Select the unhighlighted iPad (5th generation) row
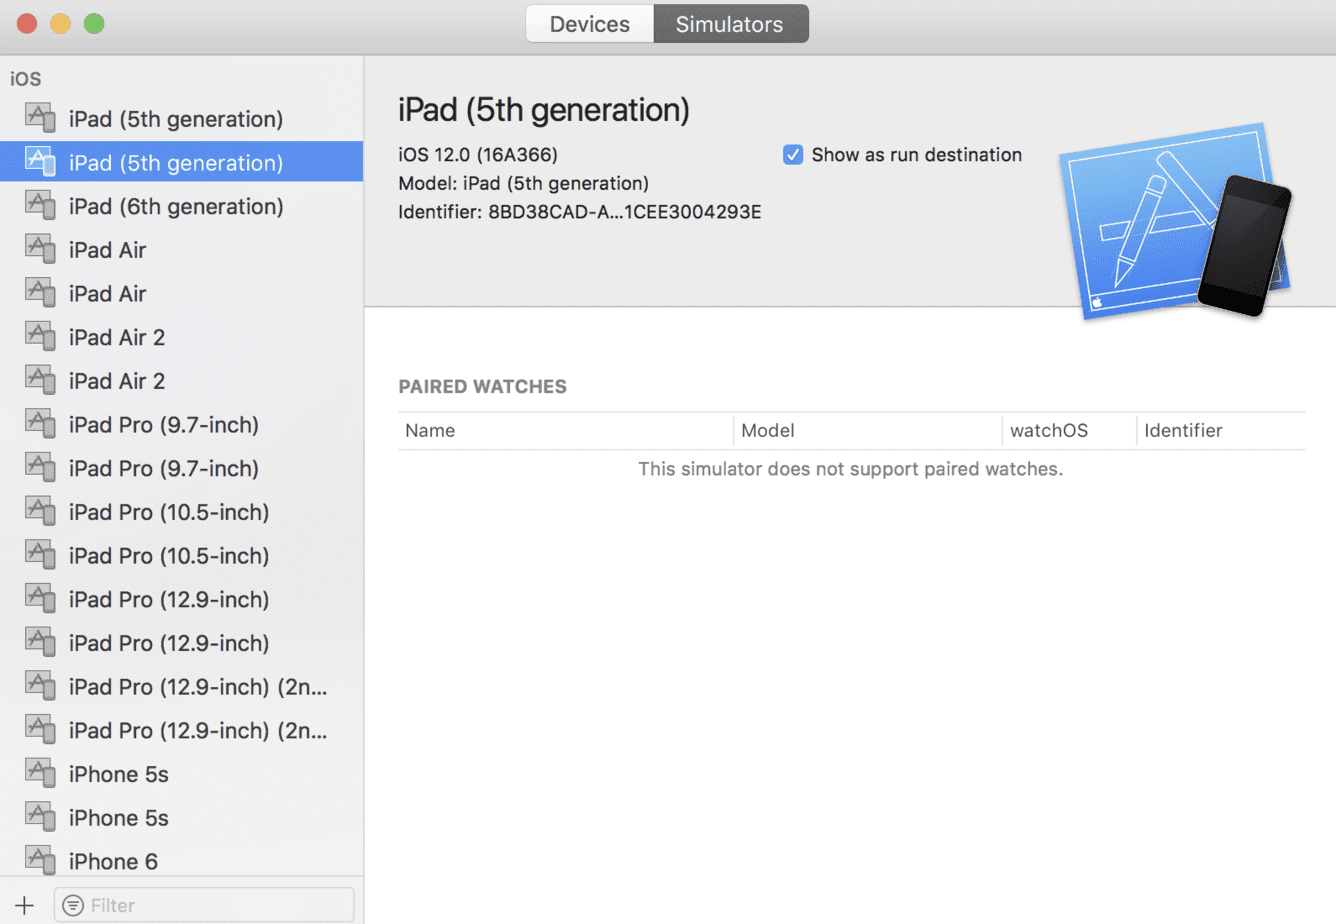 pyautogui.click(x=181, y=118)
